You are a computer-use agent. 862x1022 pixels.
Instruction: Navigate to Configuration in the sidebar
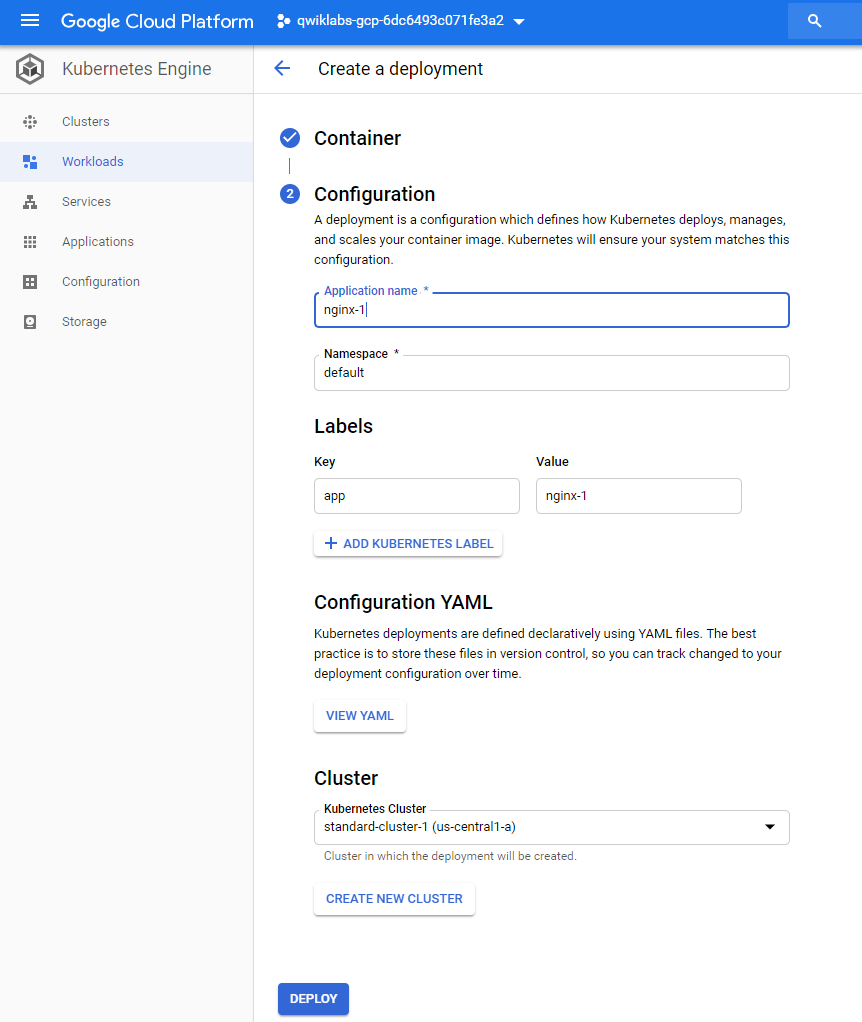click(x=126, y=282)
